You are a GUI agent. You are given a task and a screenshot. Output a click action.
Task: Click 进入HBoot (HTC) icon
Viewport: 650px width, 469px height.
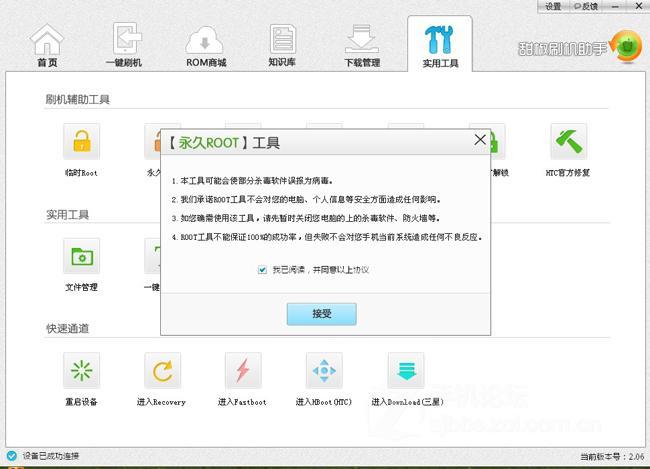(x=324, y=371)
